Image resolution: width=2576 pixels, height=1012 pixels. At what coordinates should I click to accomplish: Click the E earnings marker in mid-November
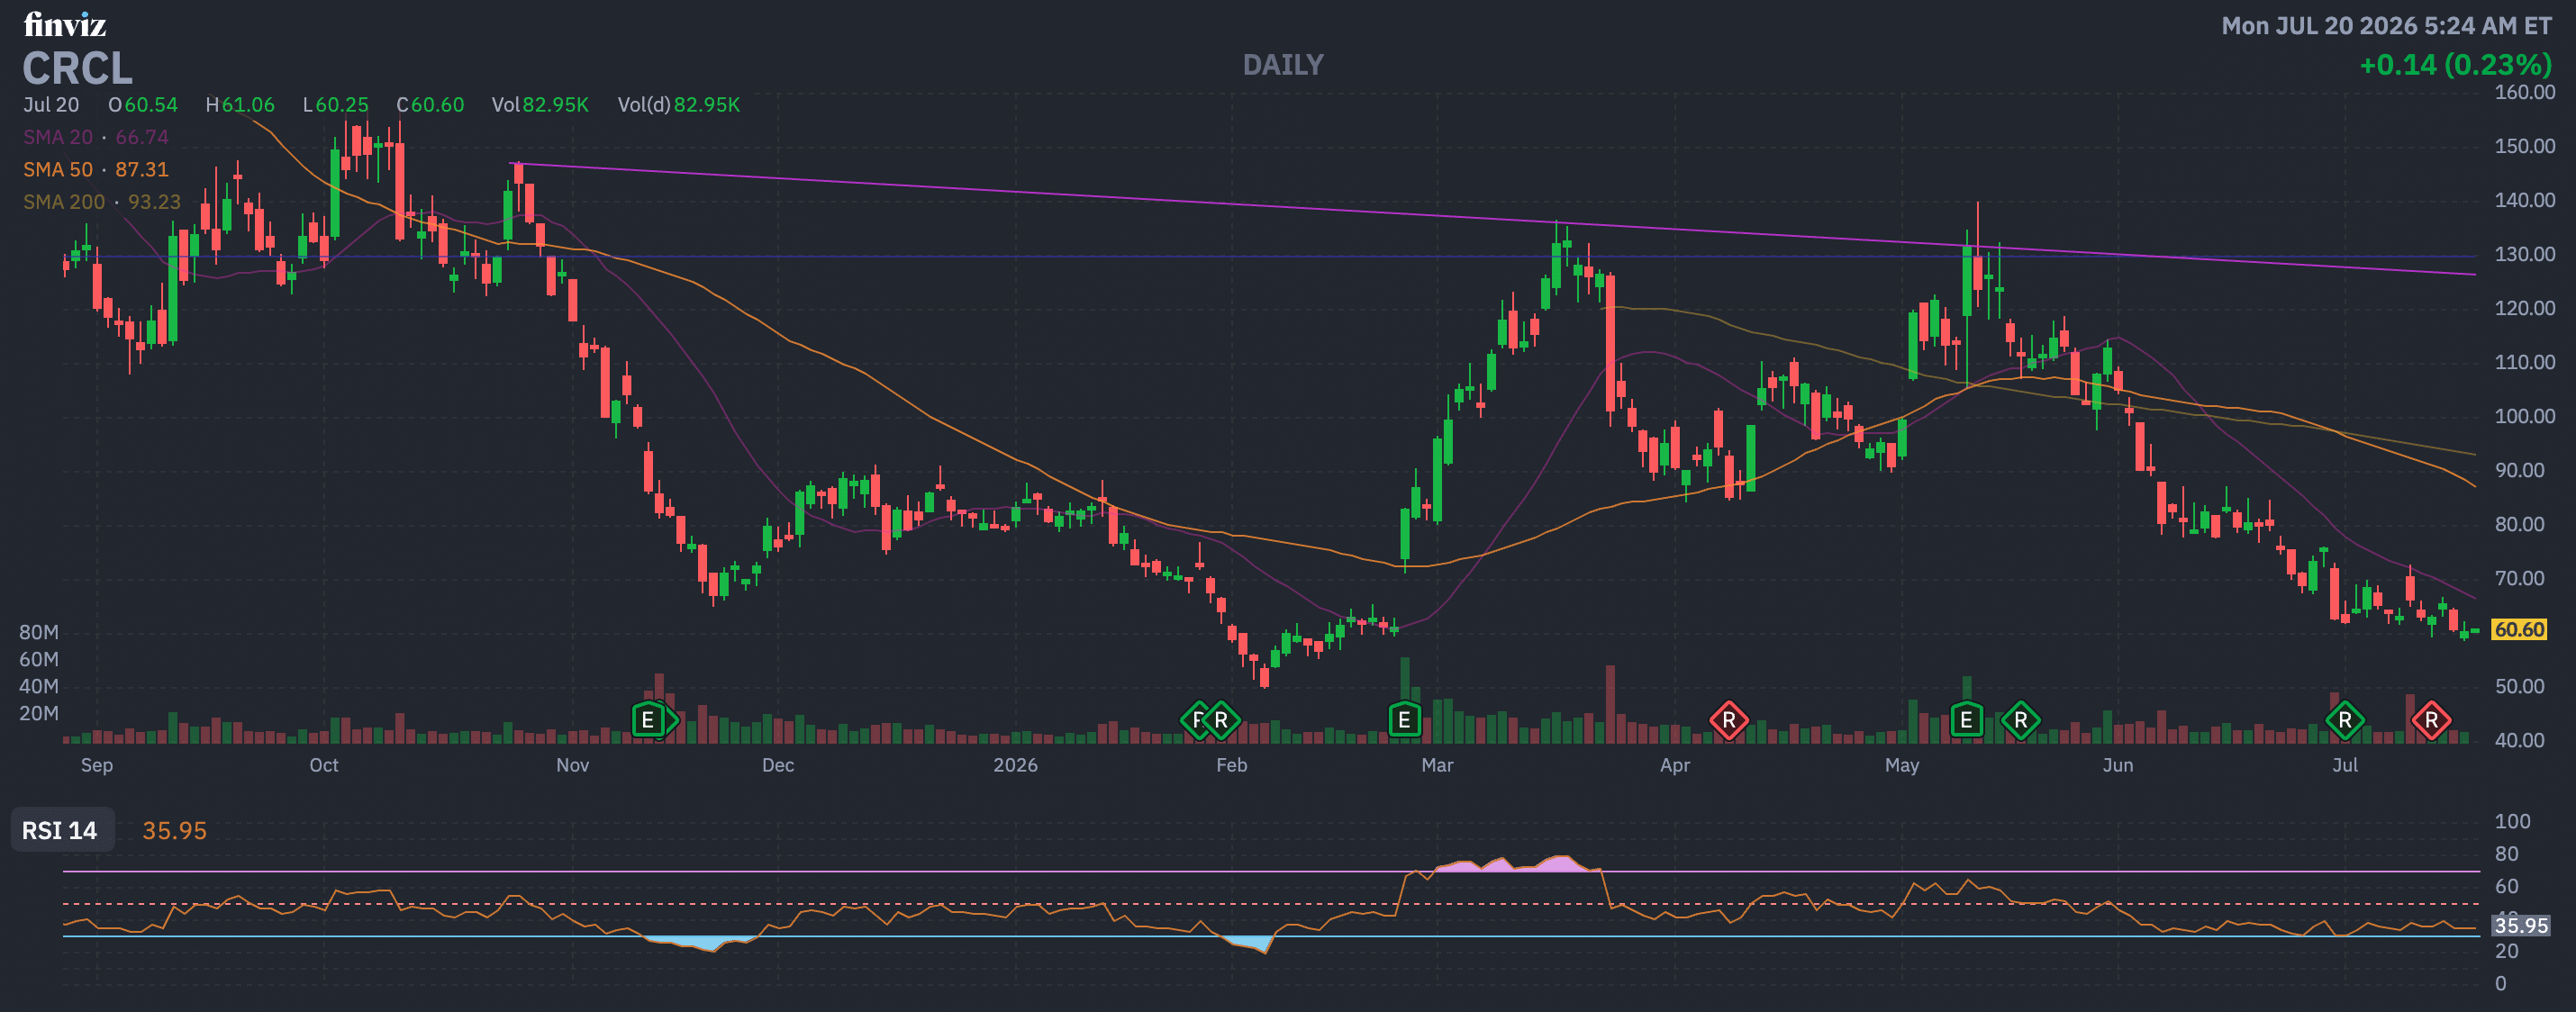[x=648, y=720]
